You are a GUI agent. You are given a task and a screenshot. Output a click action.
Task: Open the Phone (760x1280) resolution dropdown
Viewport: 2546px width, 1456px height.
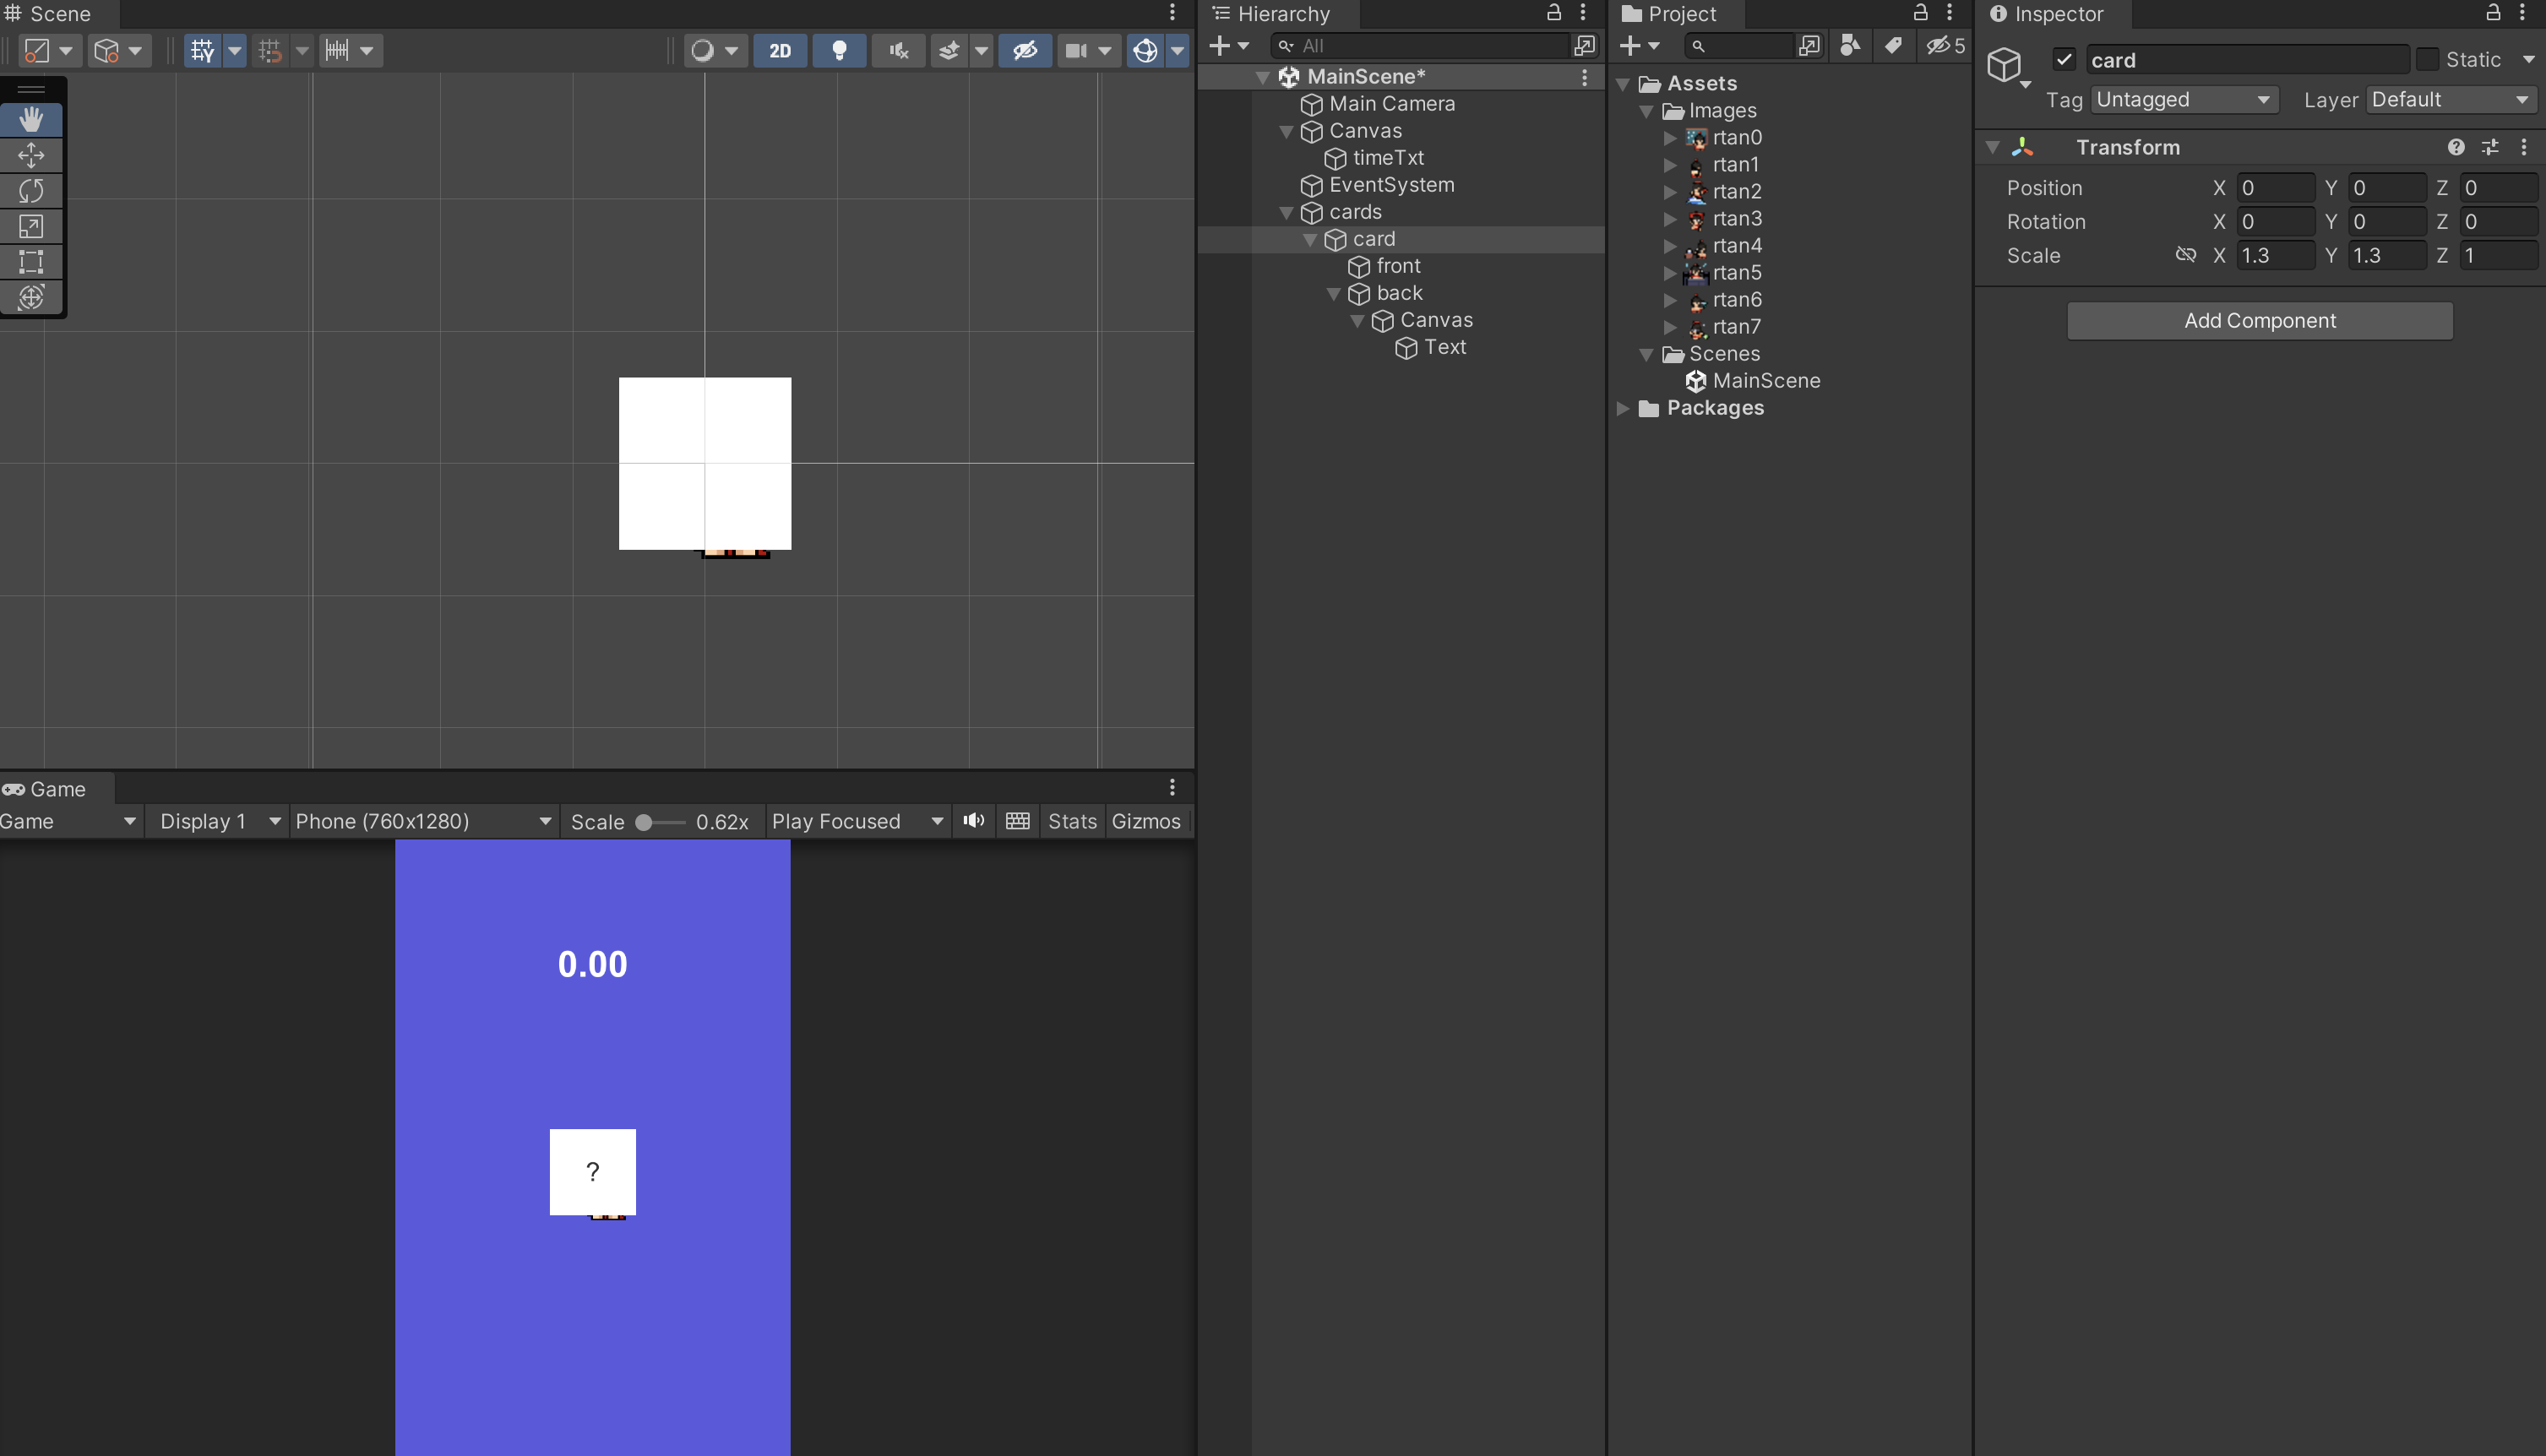point(423,821)
